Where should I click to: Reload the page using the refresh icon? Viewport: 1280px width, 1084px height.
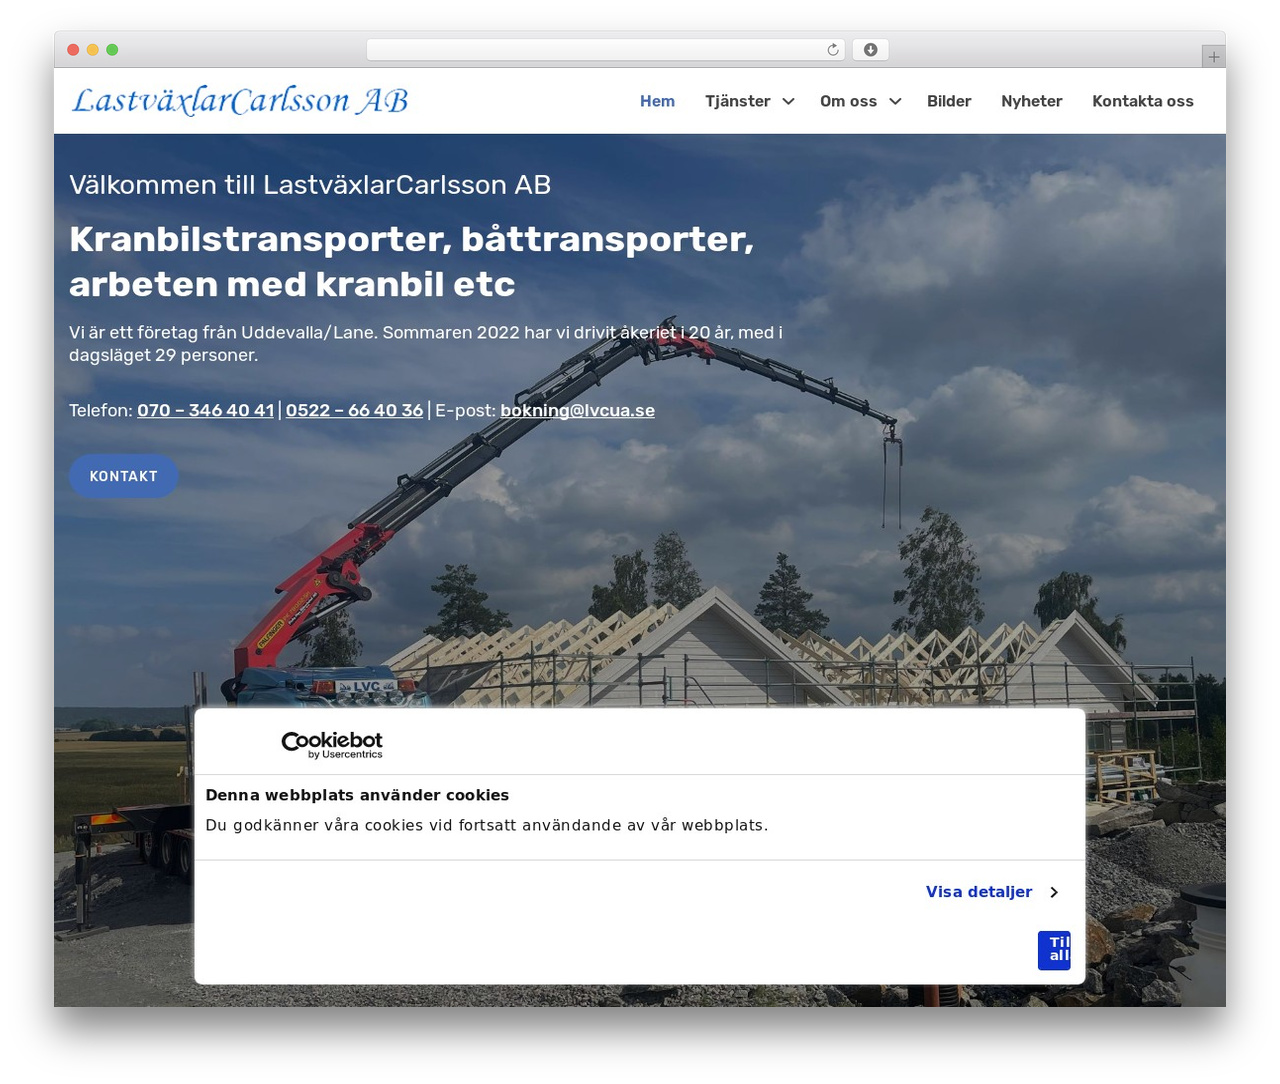coord(833,50)
